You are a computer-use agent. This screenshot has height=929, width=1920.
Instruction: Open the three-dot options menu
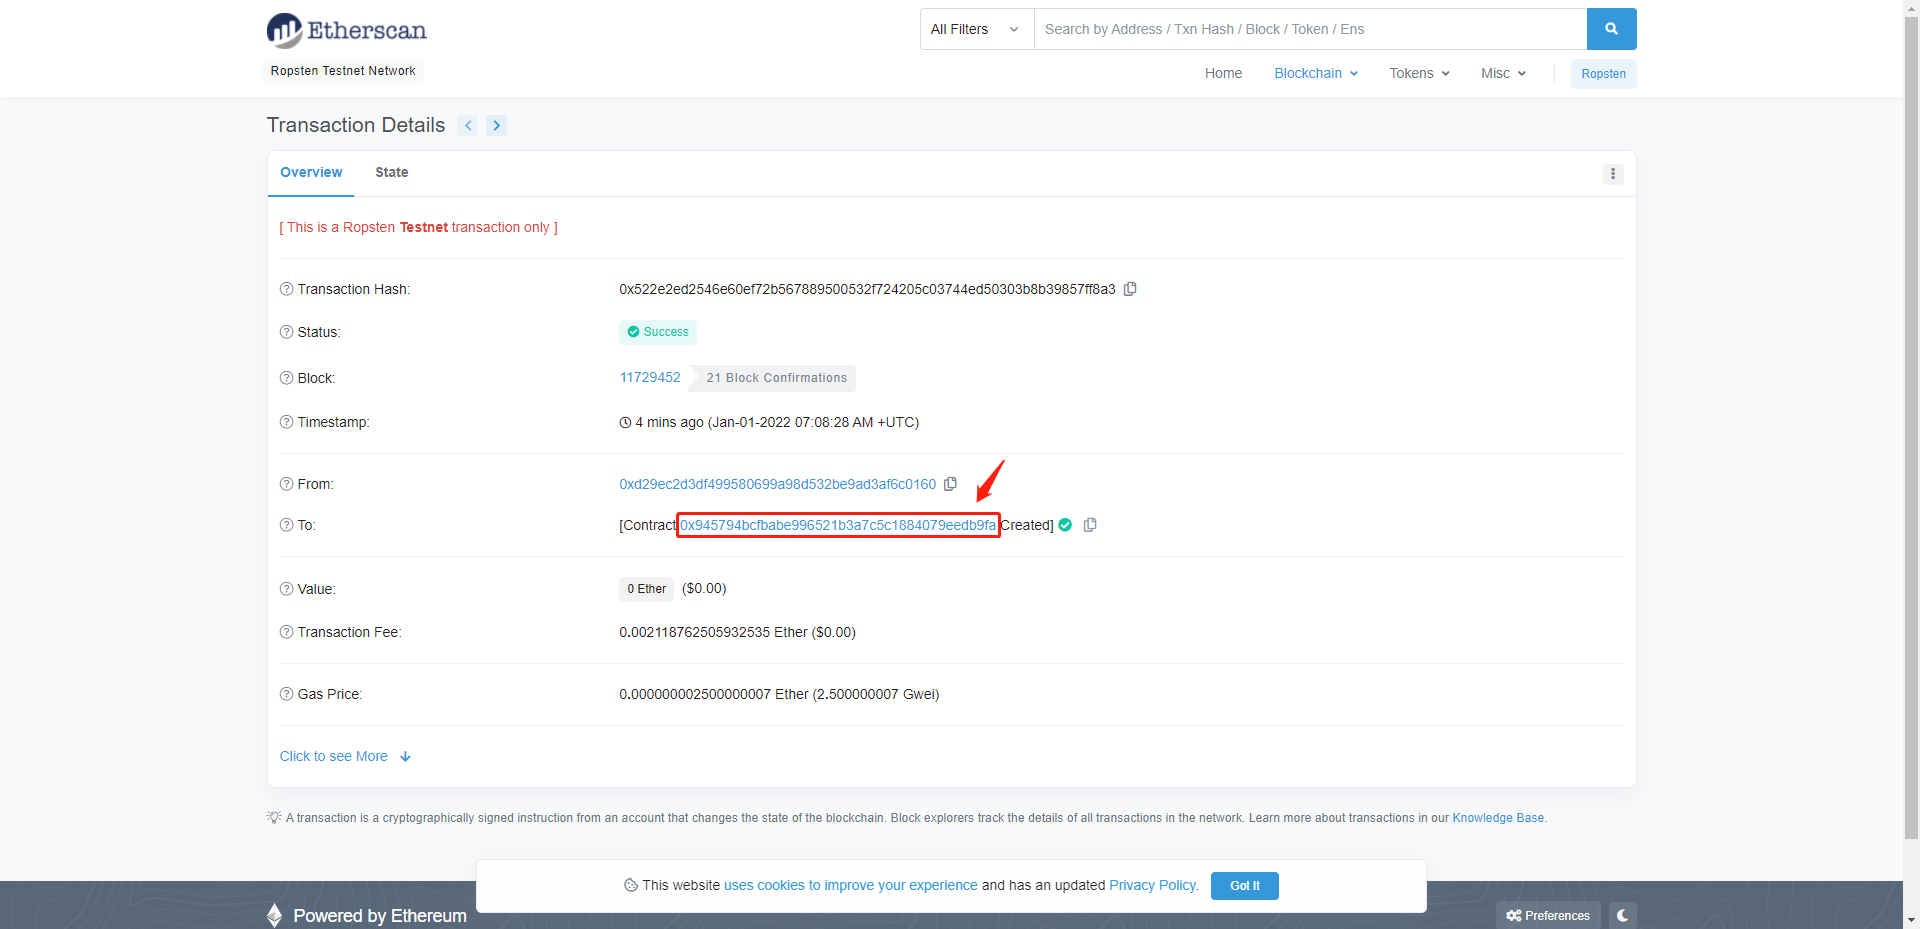click(x=1613, y=174)
